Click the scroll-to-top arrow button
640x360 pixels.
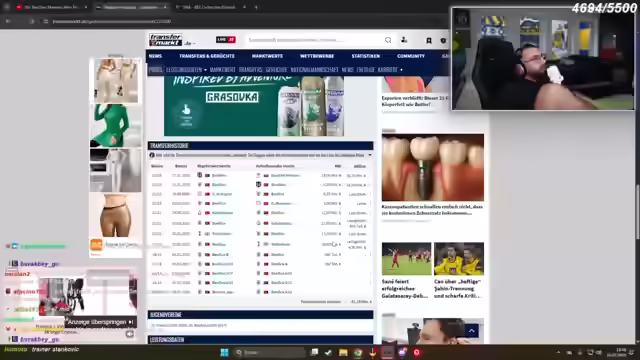[x=471, y=331]
